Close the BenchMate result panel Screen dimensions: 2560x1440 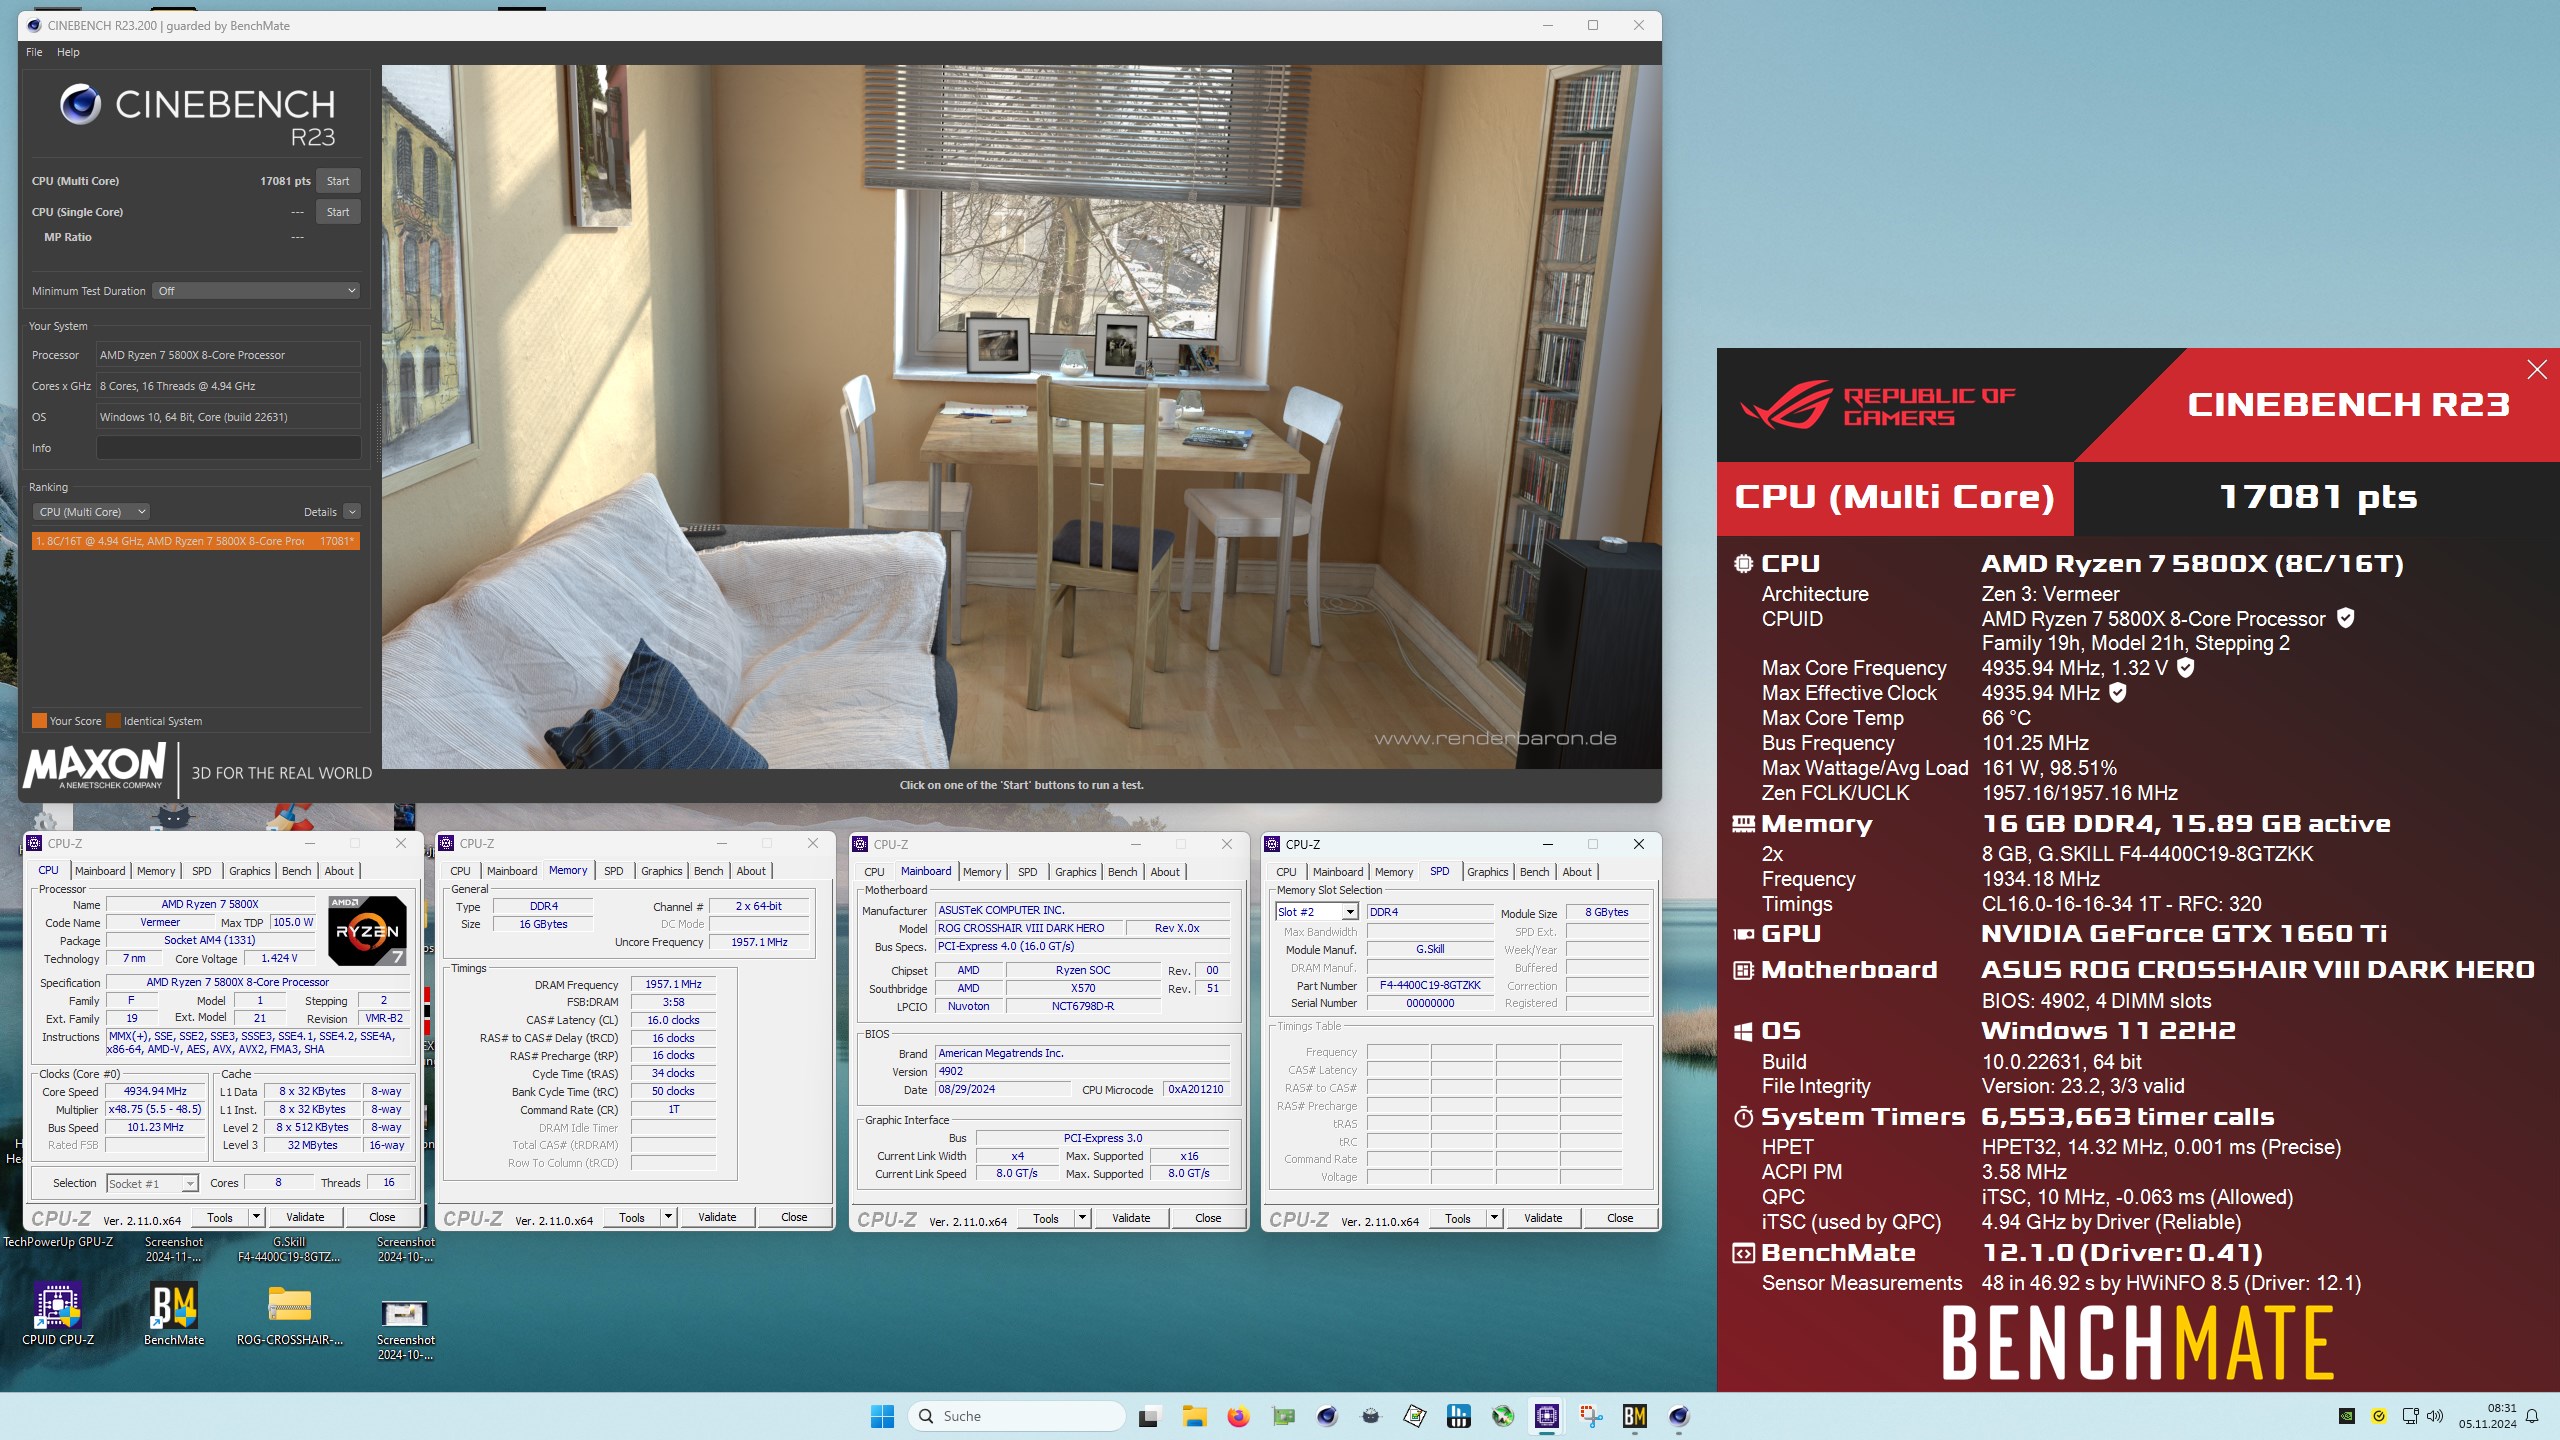(x=2537, y=370)
